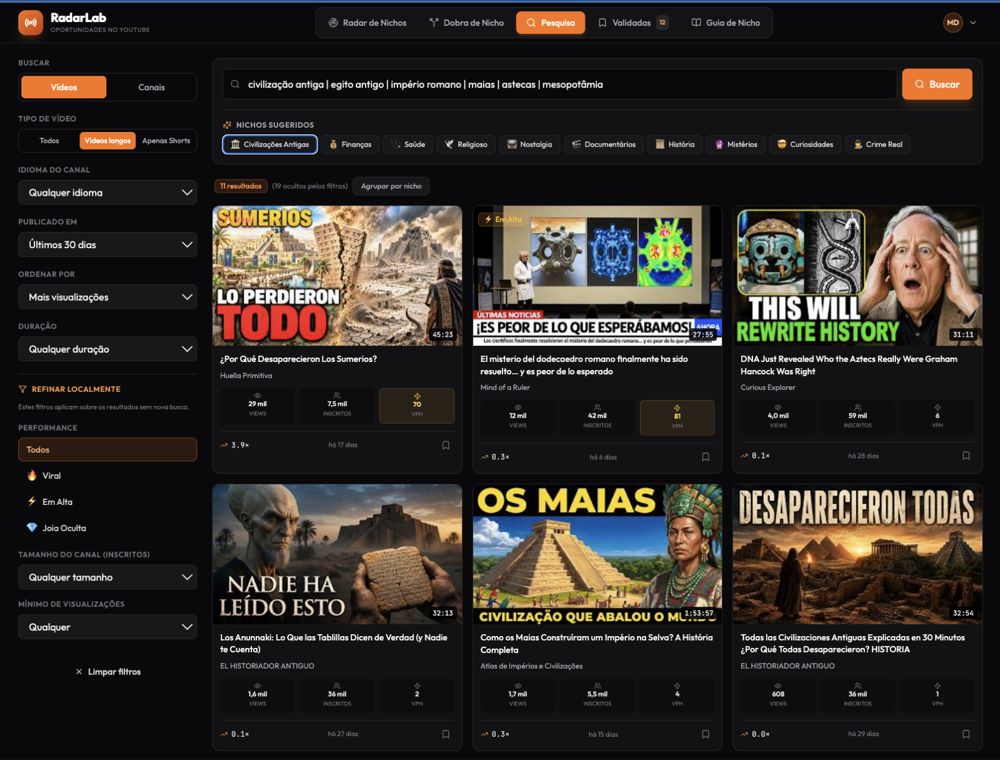The height and width of the screenshot is (760, 1000).
Task: Open Sumerios Lo Perdieron Todo thumbnail
Action: [337, 275]
